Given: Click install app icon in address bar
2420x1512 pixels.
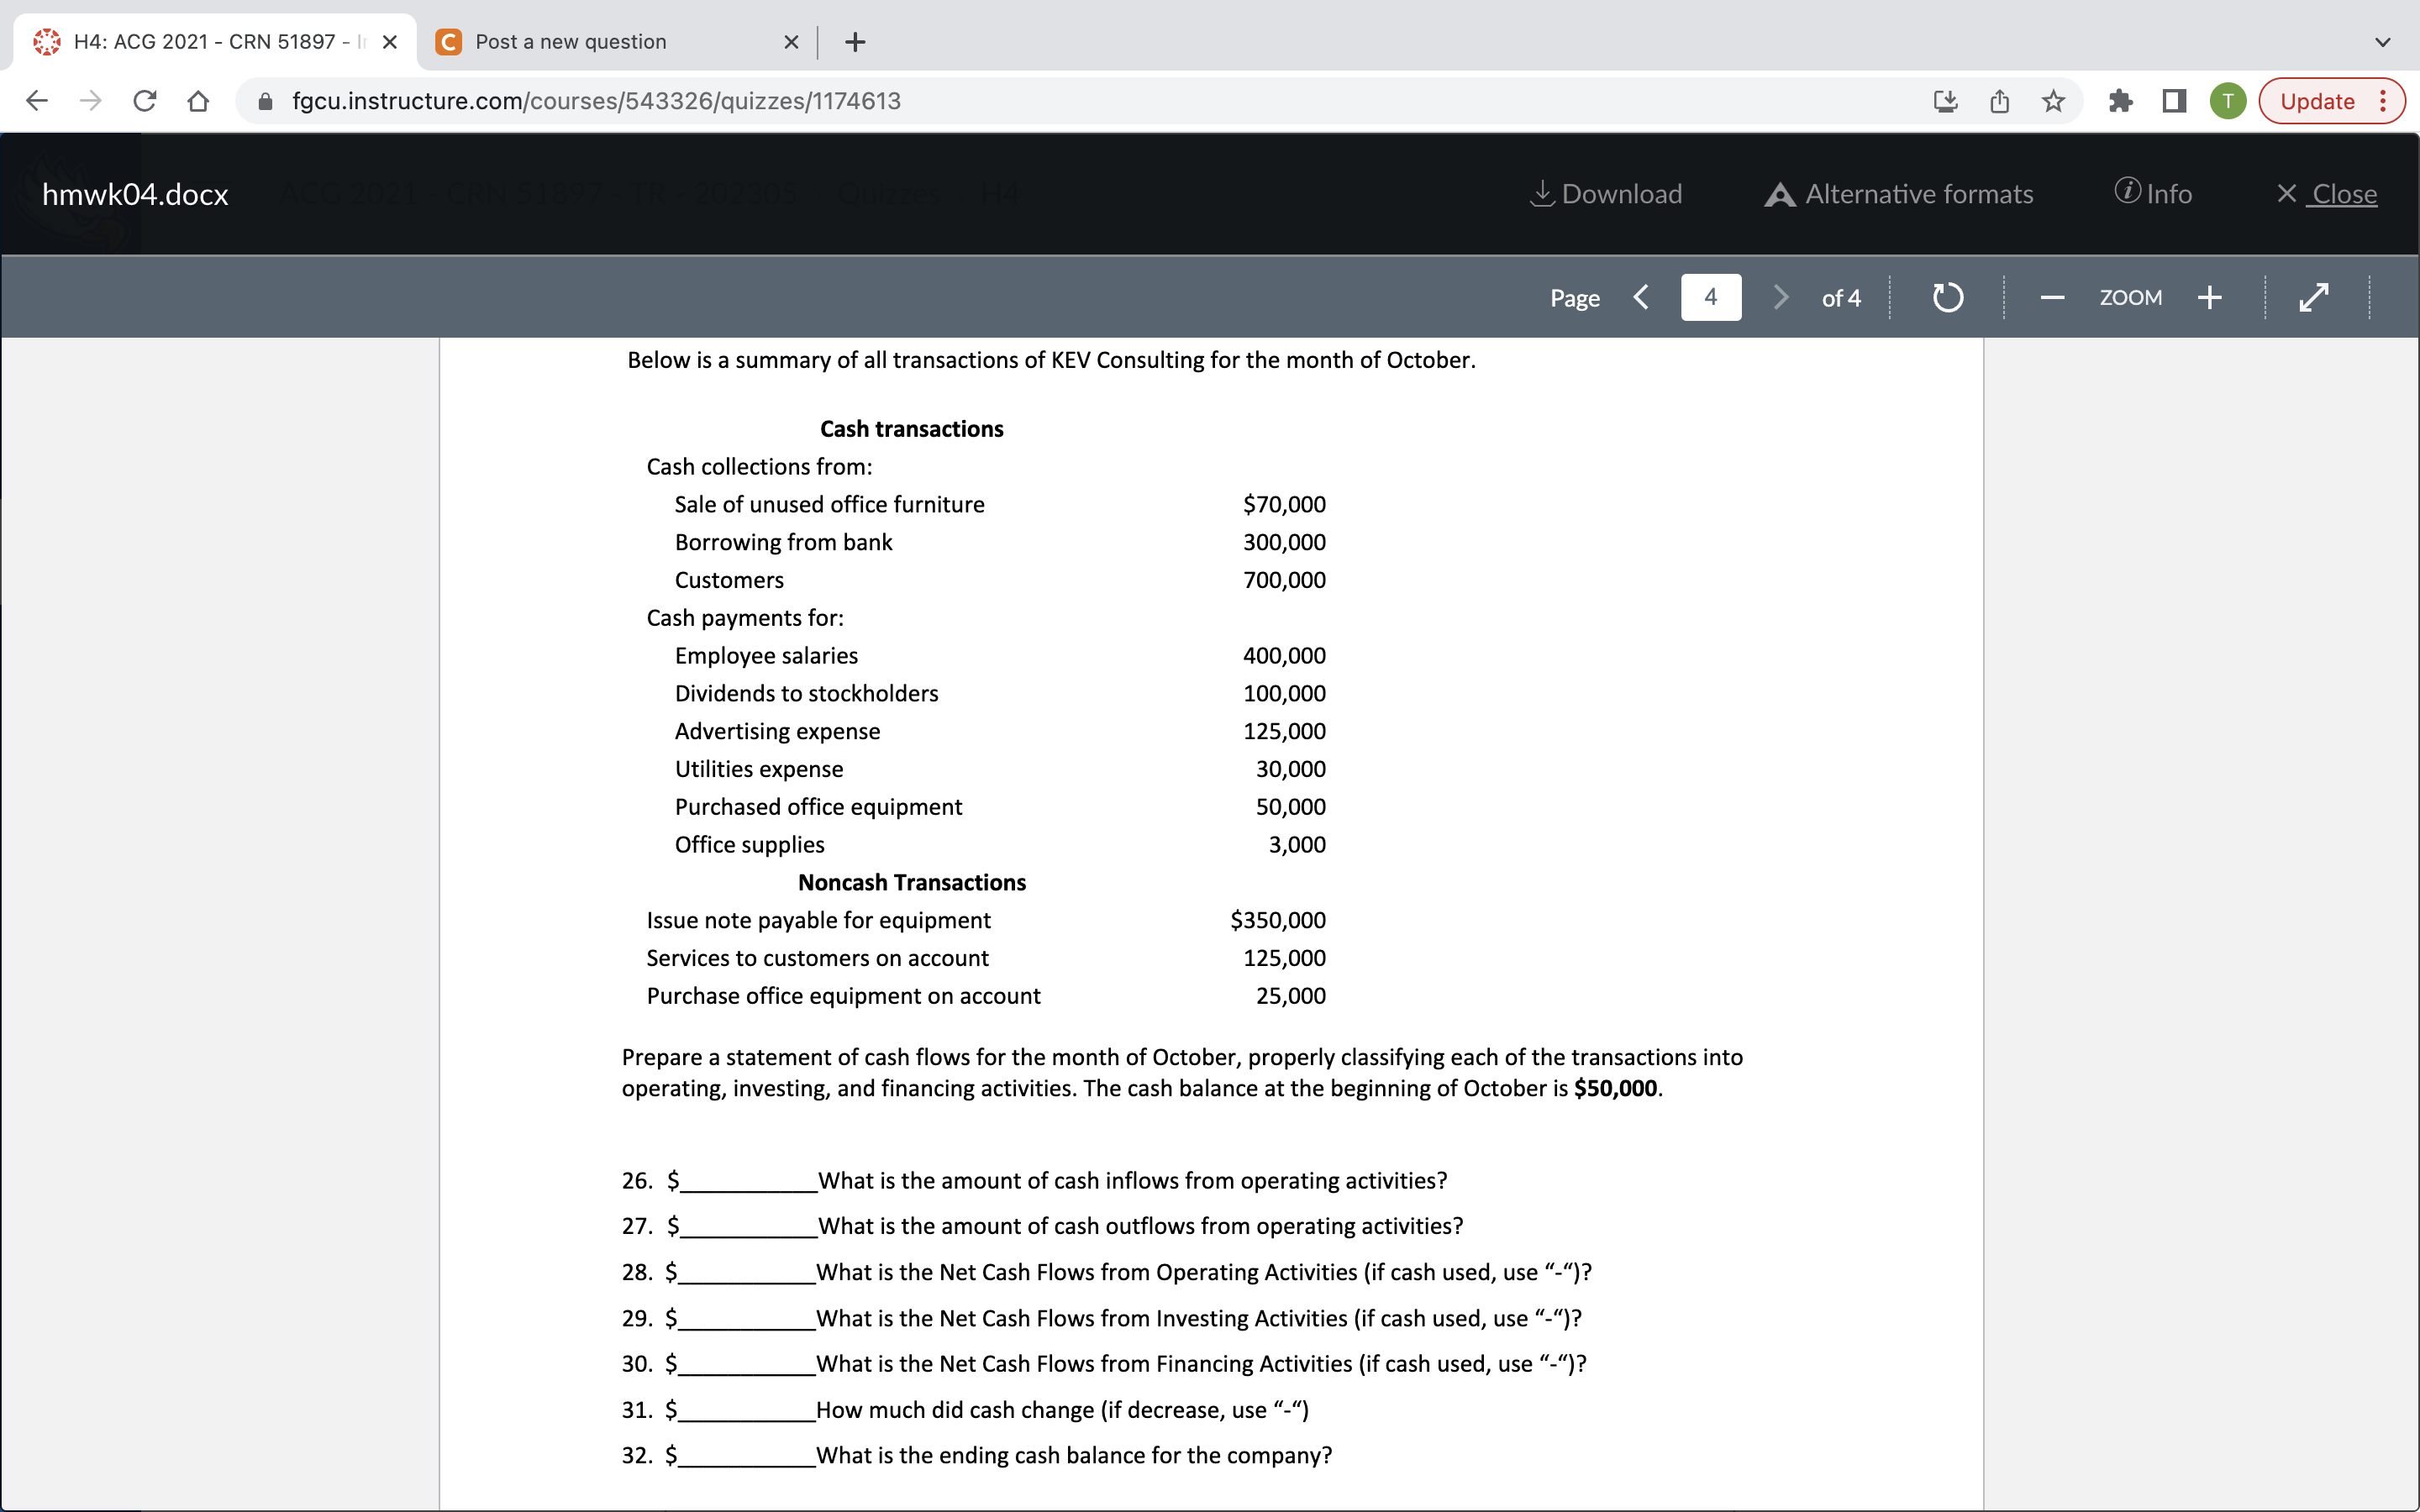Looking at the screenshot, I should point(1945,101).
